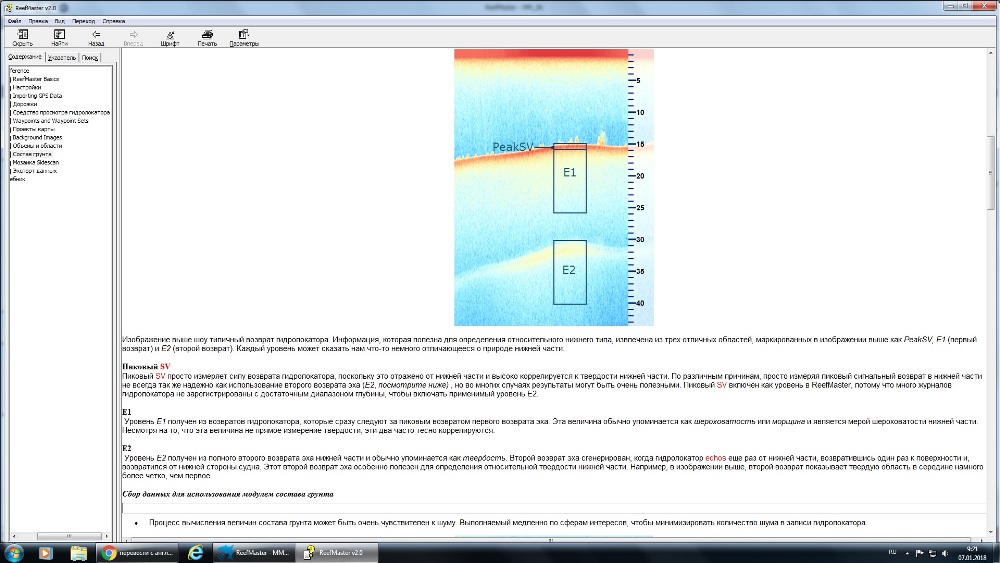Click the volume speaker icon in tray
1000x563 pixels.
click(x=946, y=552)
